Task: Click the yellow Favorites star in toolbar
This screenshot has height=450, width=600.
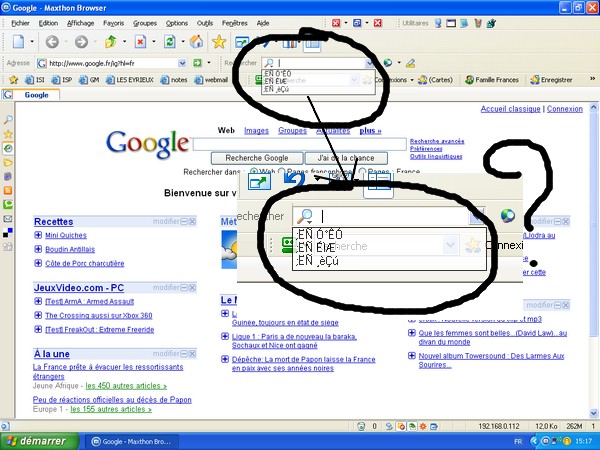Action: click(x=219, y=41)
